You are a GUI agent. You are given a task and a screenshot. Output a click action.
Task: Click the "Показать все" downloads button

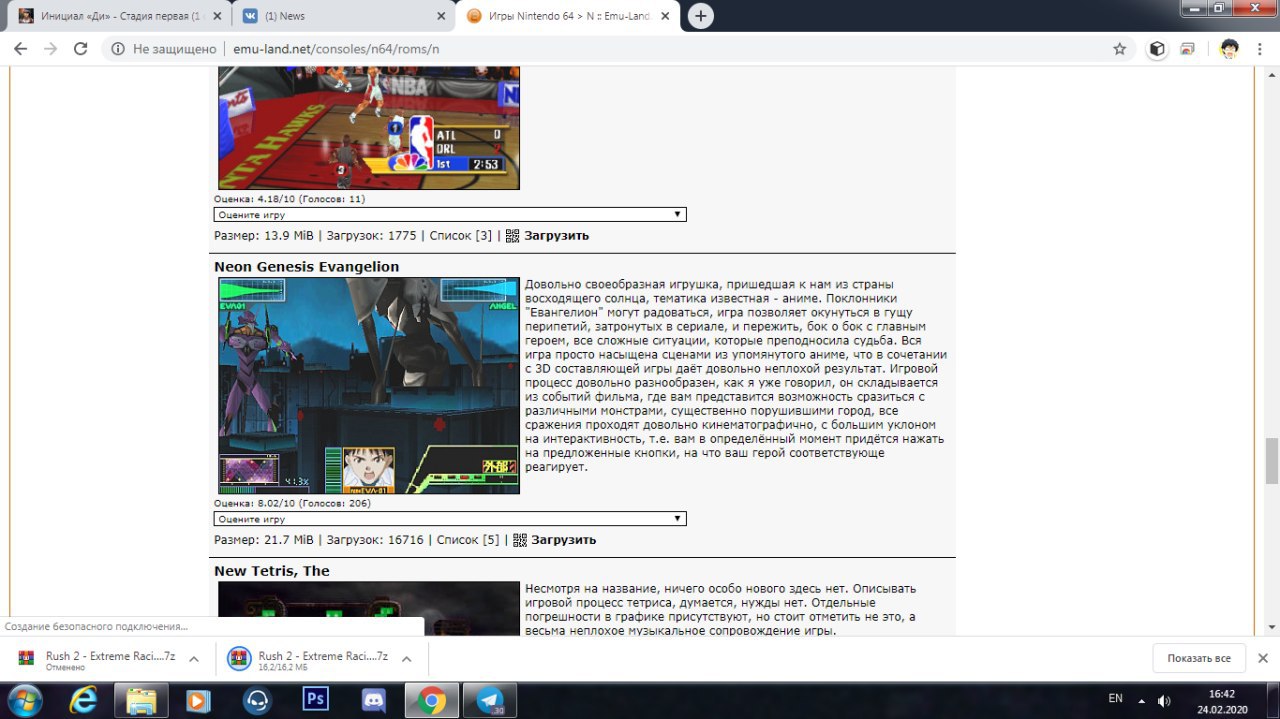(x=1199, y=658)
